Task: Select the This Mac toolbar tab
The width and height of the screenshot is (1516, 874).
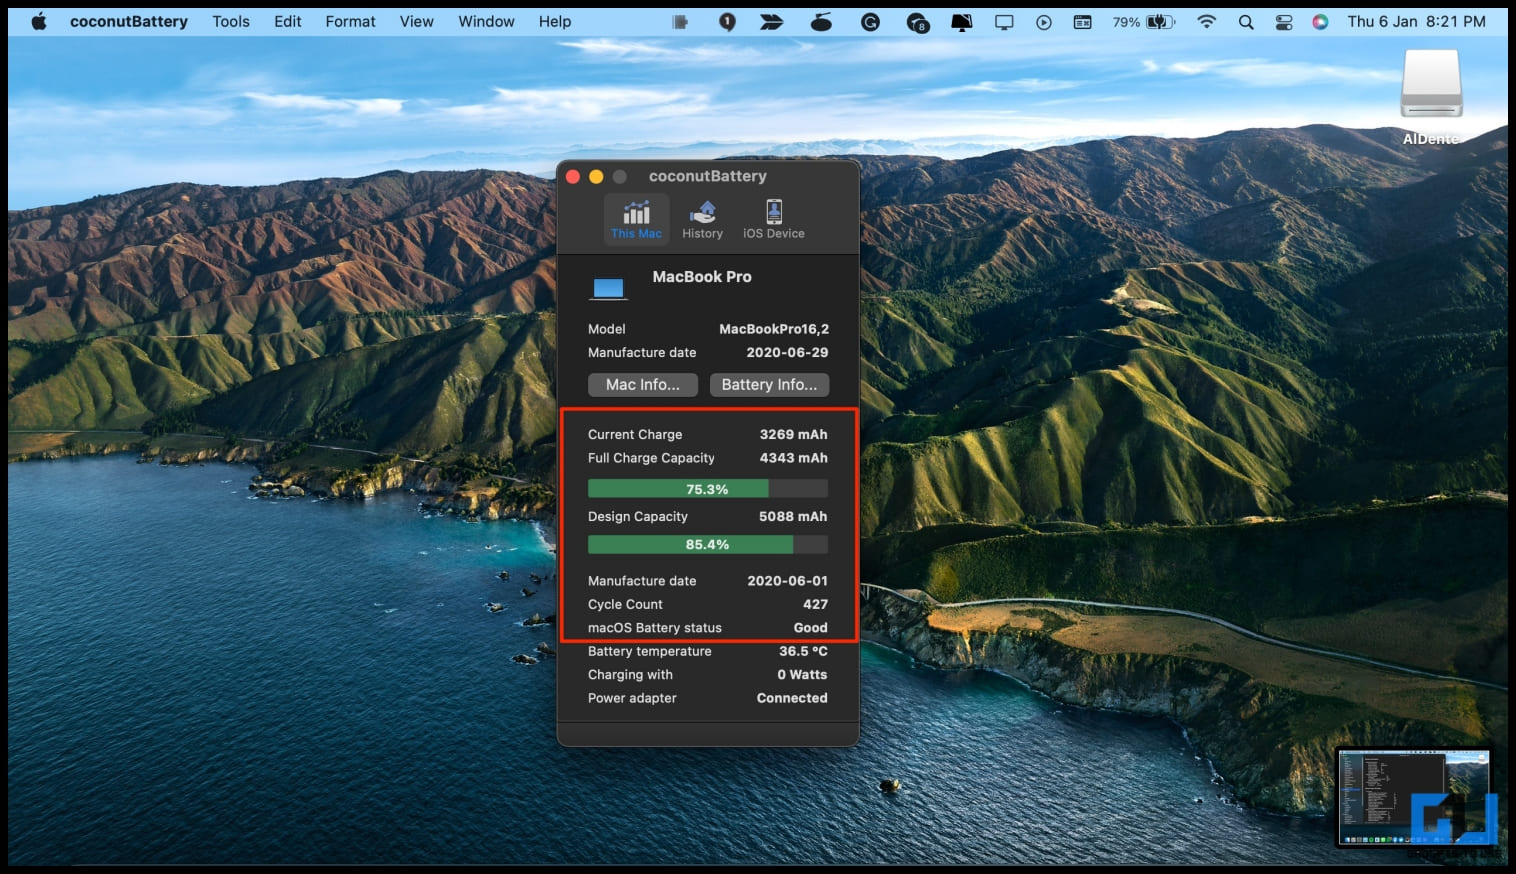Action: coord(636,219)
